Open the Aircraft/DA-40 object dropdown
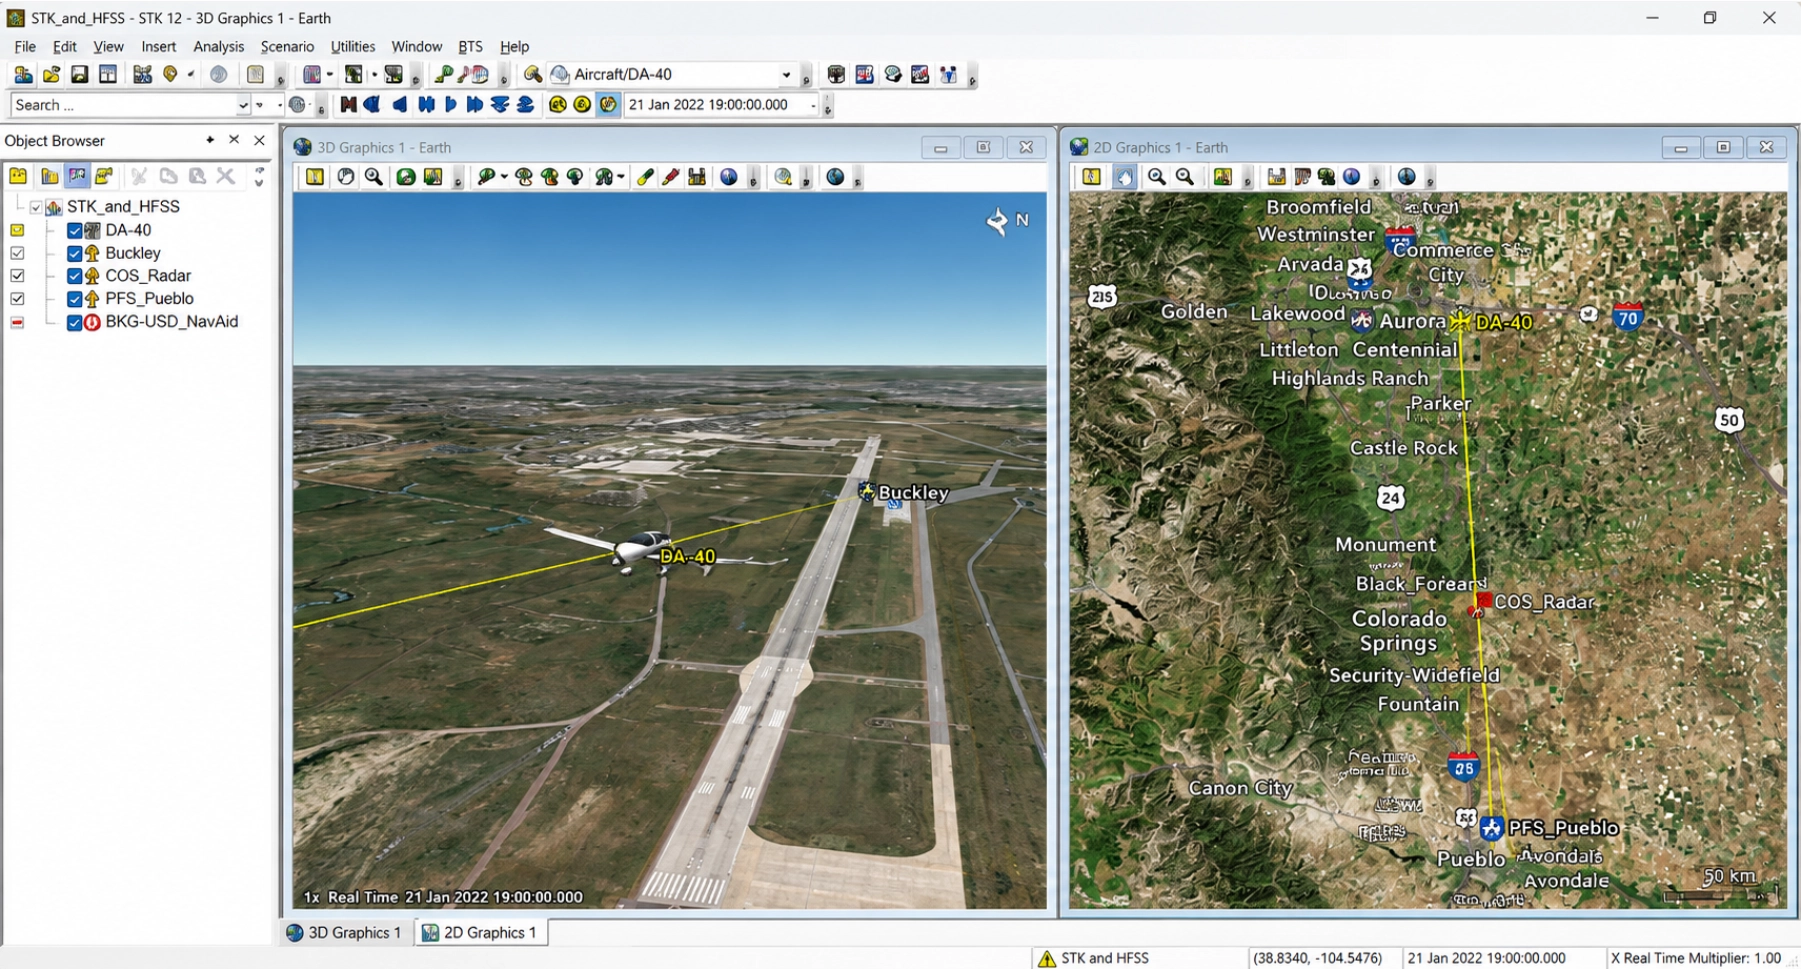 786,75
